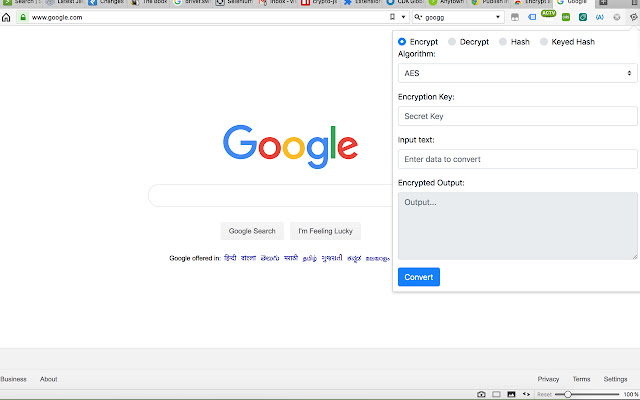The width and height of the screenshot is (640, 400).
Task: Select the Keyed Hash radio button
Action: pyautogui.click(x=544, y=42)
